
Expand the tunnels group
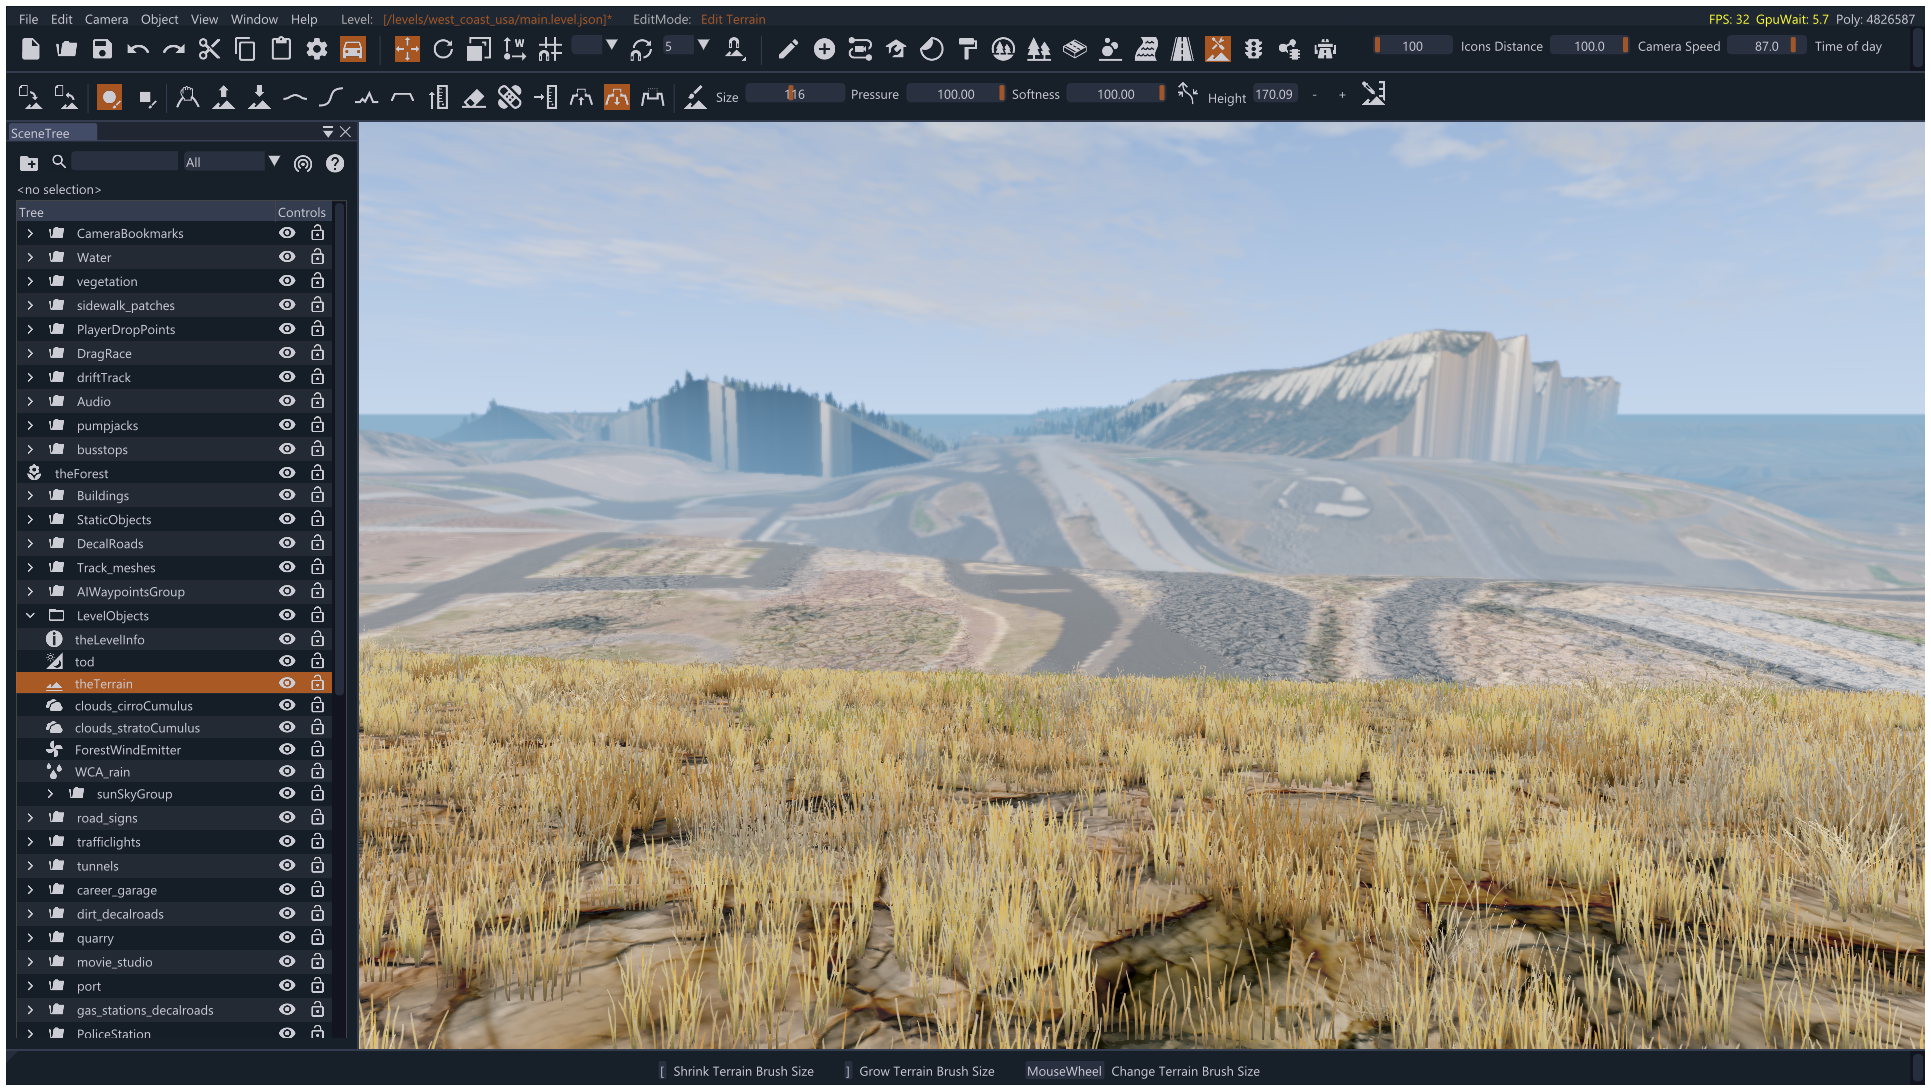tap(30, 866)
